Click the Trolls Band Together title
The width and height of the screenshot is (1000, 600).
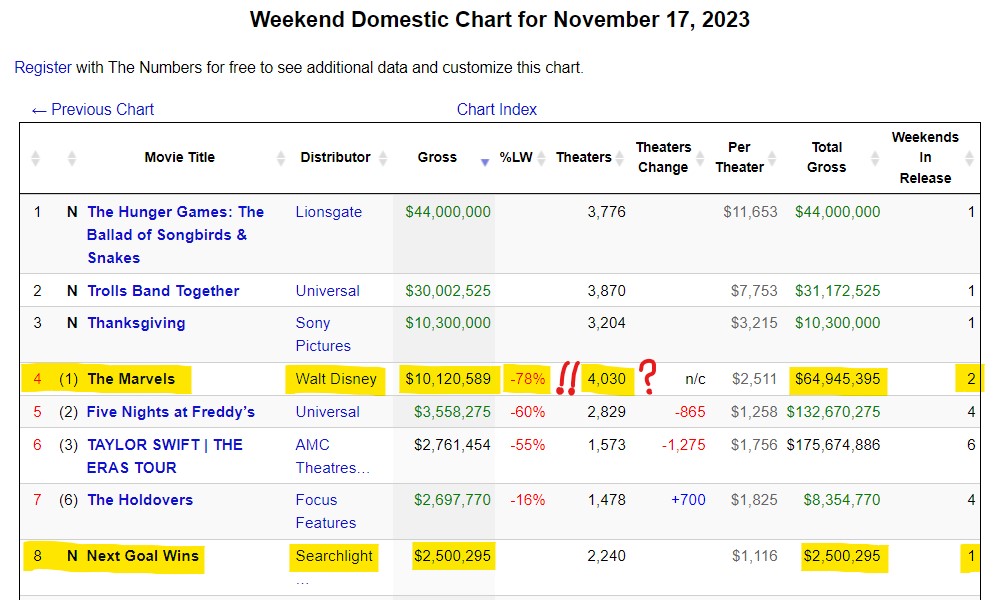pos(163,291)
